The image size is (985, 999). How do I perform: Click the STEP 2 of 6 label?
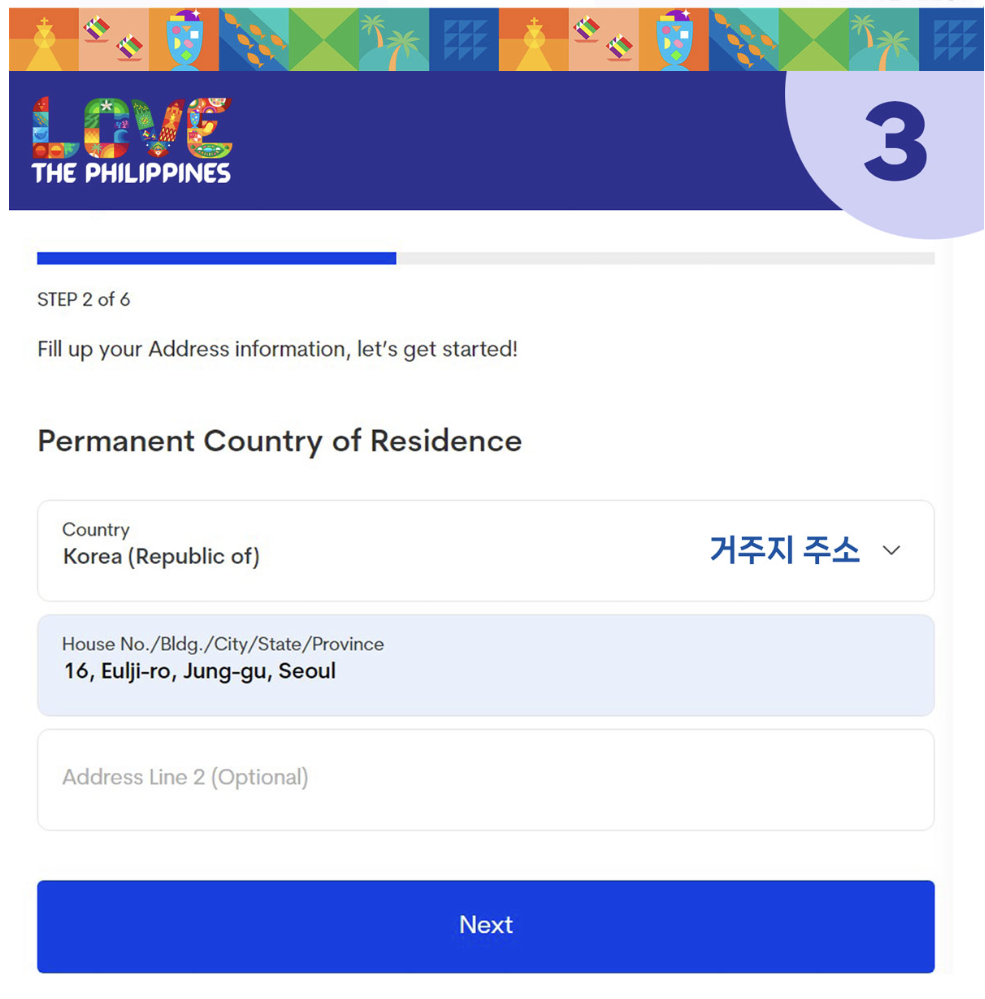click(x=83, y=299)
